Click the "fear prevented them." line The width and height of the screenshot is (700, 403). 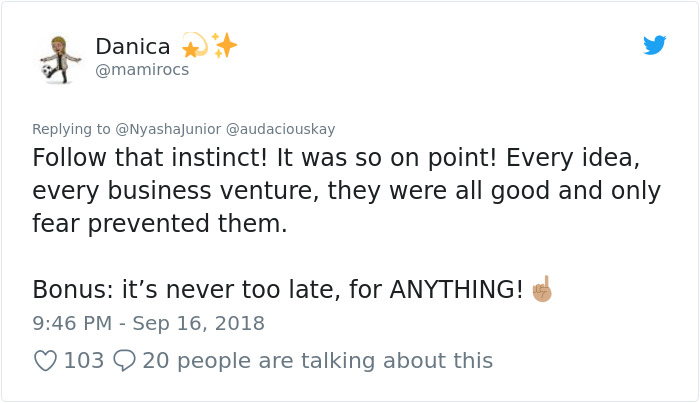click(x=160, y=225)
